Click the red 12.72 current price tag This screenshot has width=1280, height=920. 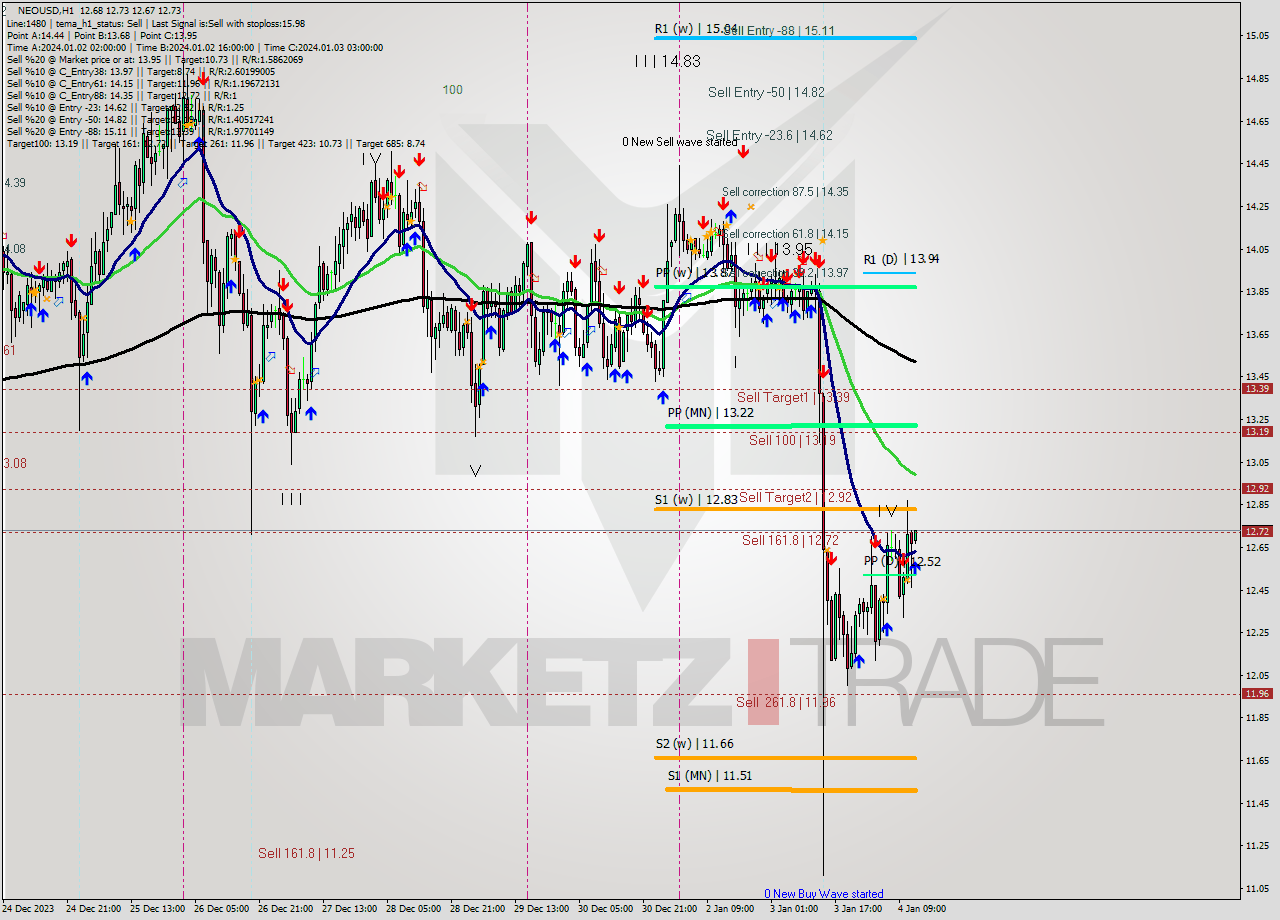1257,531
